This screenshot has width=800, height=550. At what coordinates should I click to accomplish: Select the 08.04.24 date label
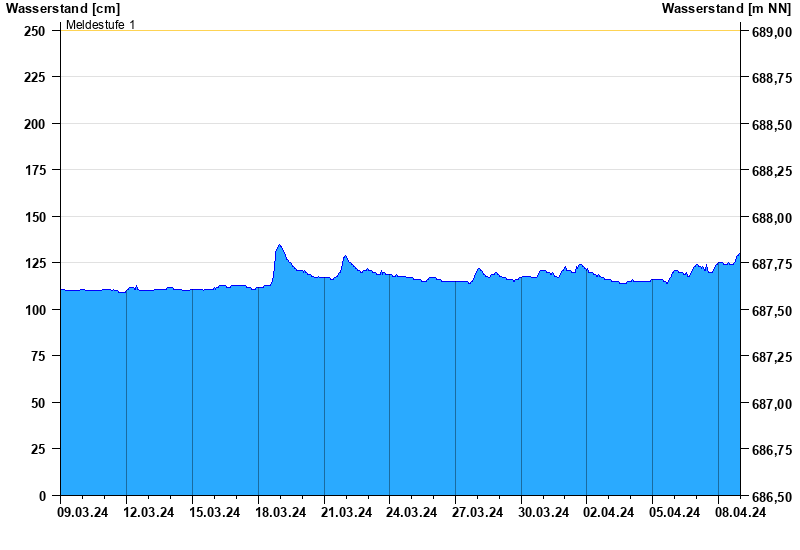click(740, 513)
